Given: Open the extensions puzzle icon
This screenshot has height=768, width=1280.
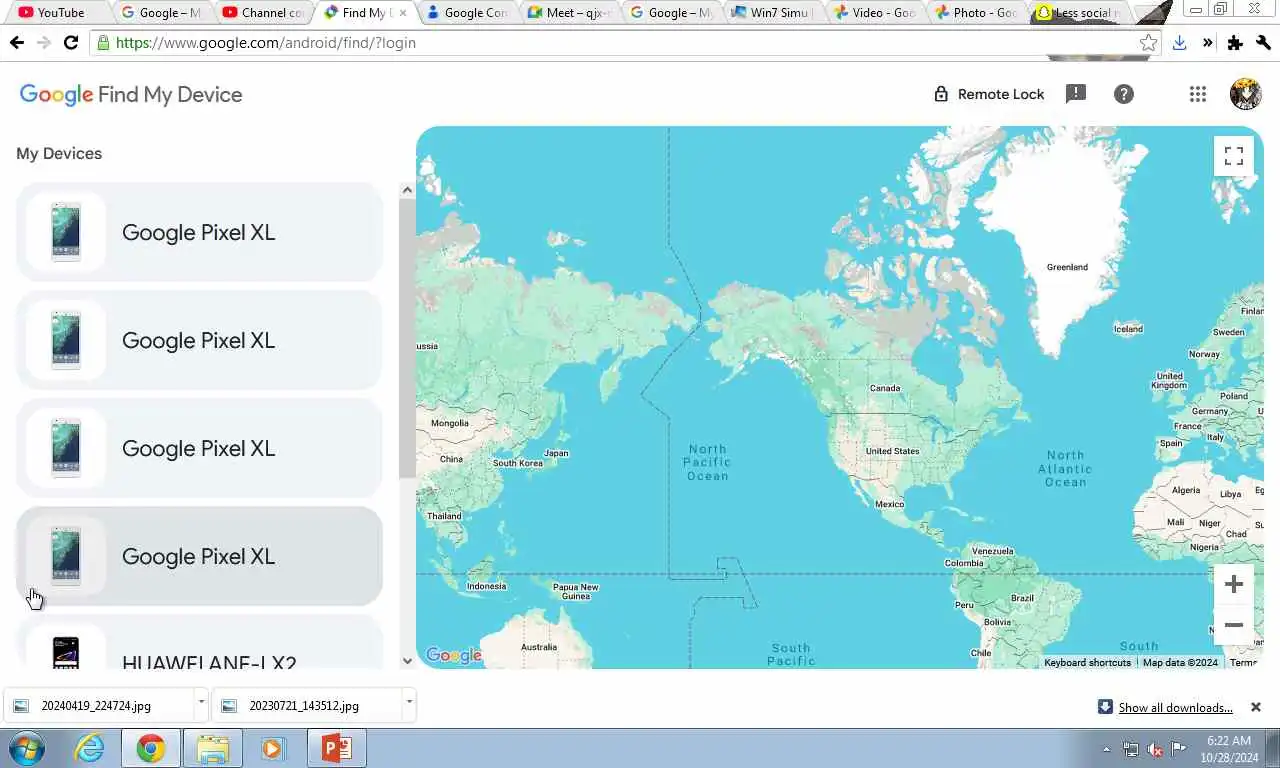Looking at the screenshot, I should point(1235,43).
